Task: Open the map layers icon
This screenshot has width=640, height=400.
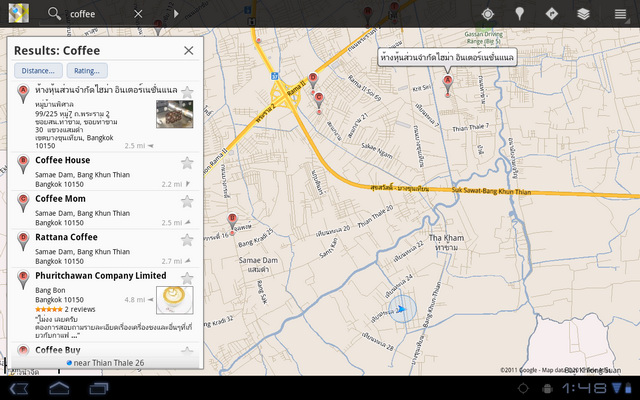Action: (583, 14)
